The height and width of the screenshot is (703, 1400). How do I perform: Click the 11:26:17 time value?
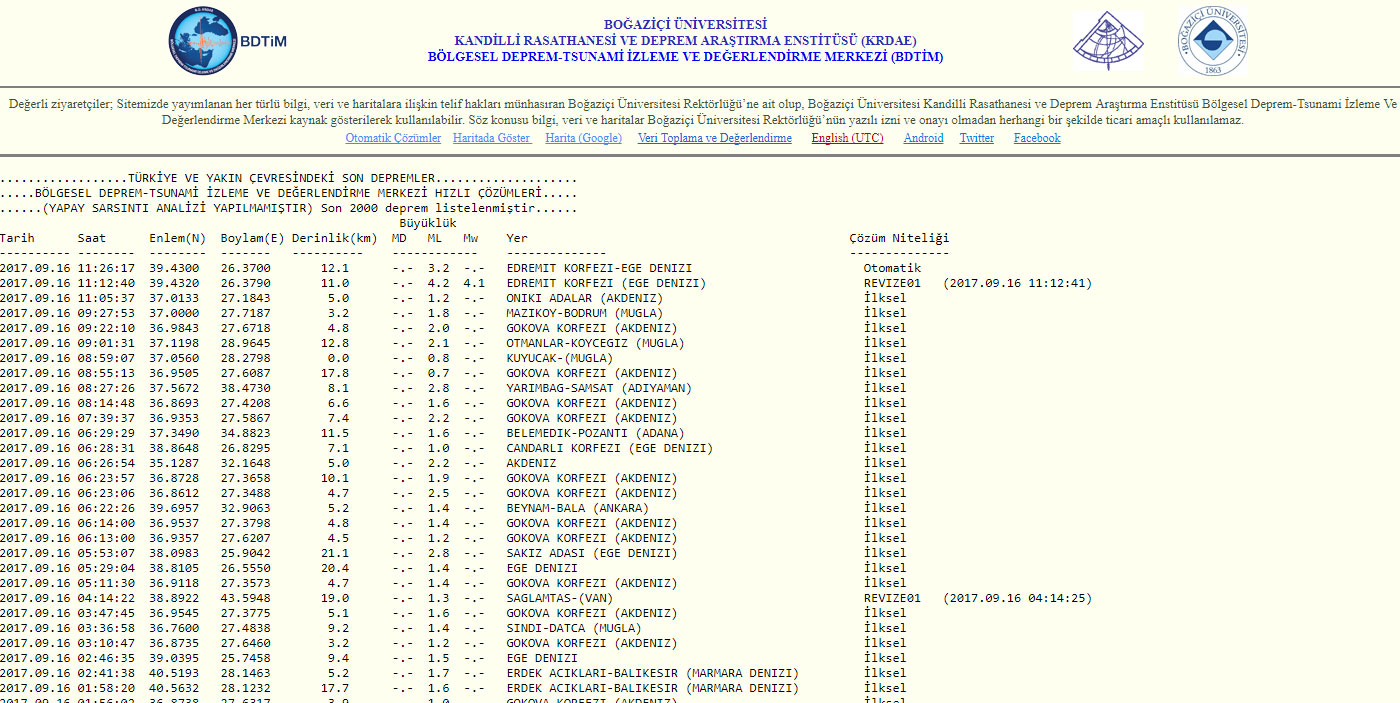tap(106, 268)
